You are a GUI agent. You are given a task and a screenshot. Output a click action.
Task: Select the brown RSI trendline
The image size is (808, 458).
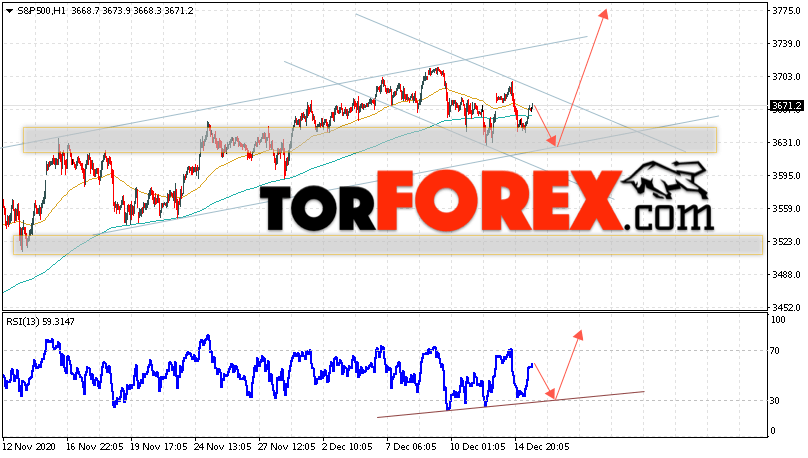coord(510,404)
